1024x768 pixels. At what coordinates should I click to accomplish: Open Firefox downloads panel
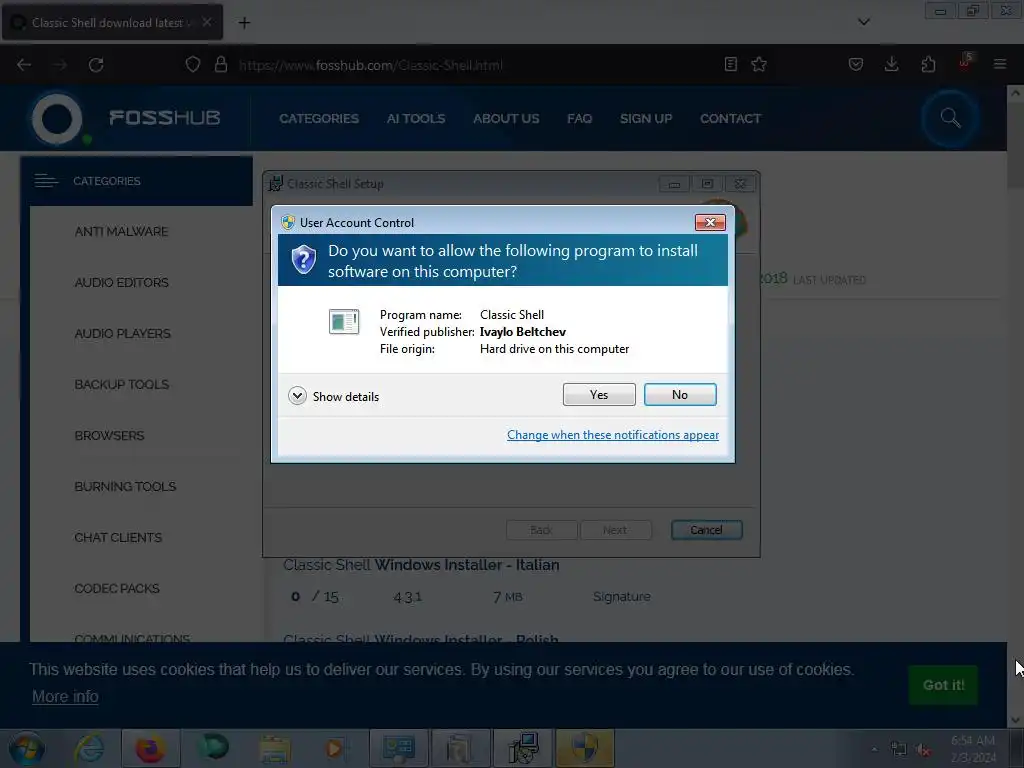tap(891, 64)
